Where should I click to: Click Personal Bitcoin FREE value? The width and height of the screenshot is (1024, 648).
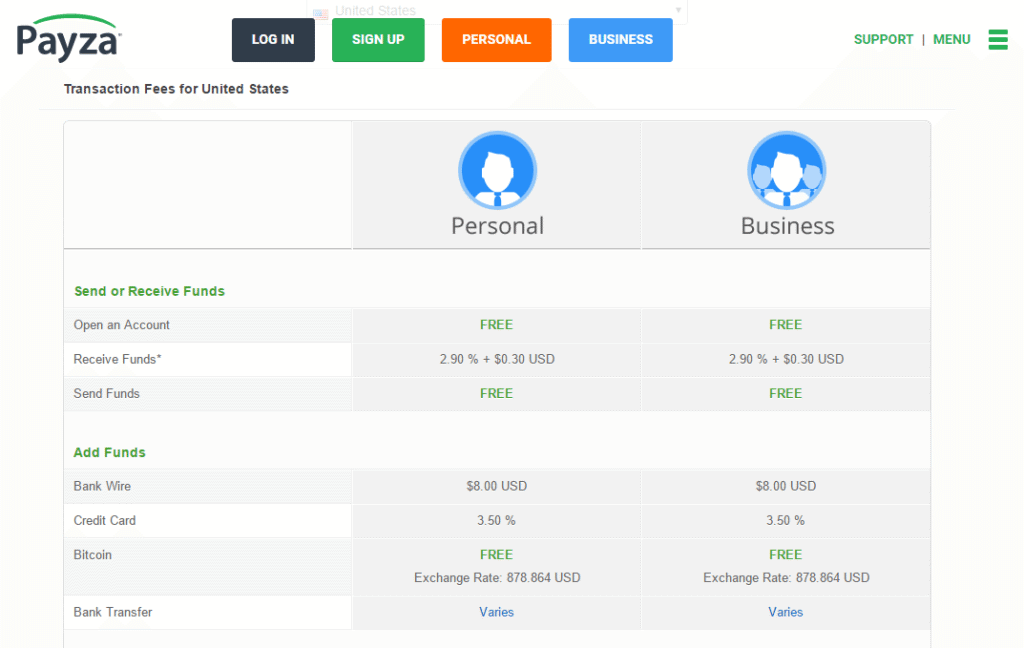[496, 555]
